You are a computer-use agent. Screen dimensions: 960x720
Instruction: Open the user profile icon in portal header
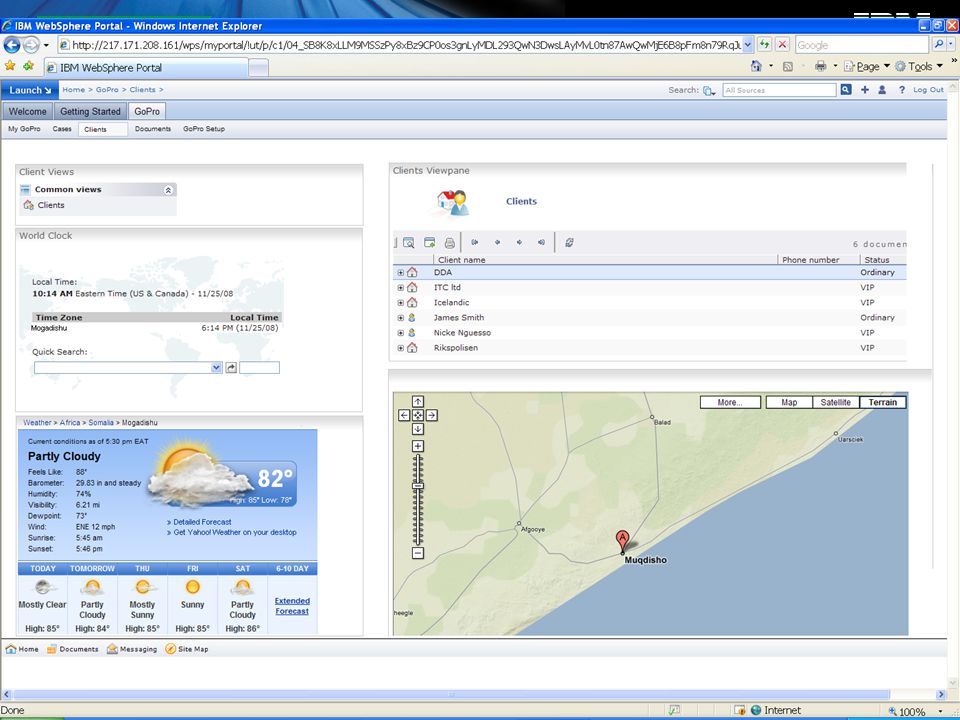point(882,89)
